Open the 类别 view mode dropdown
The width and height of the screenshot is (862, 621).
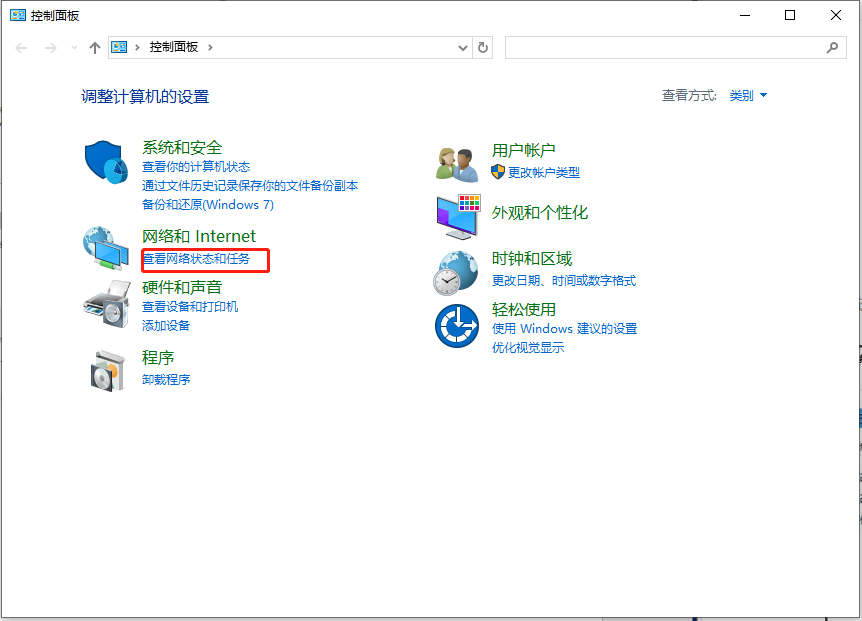(x=748, y=95)
